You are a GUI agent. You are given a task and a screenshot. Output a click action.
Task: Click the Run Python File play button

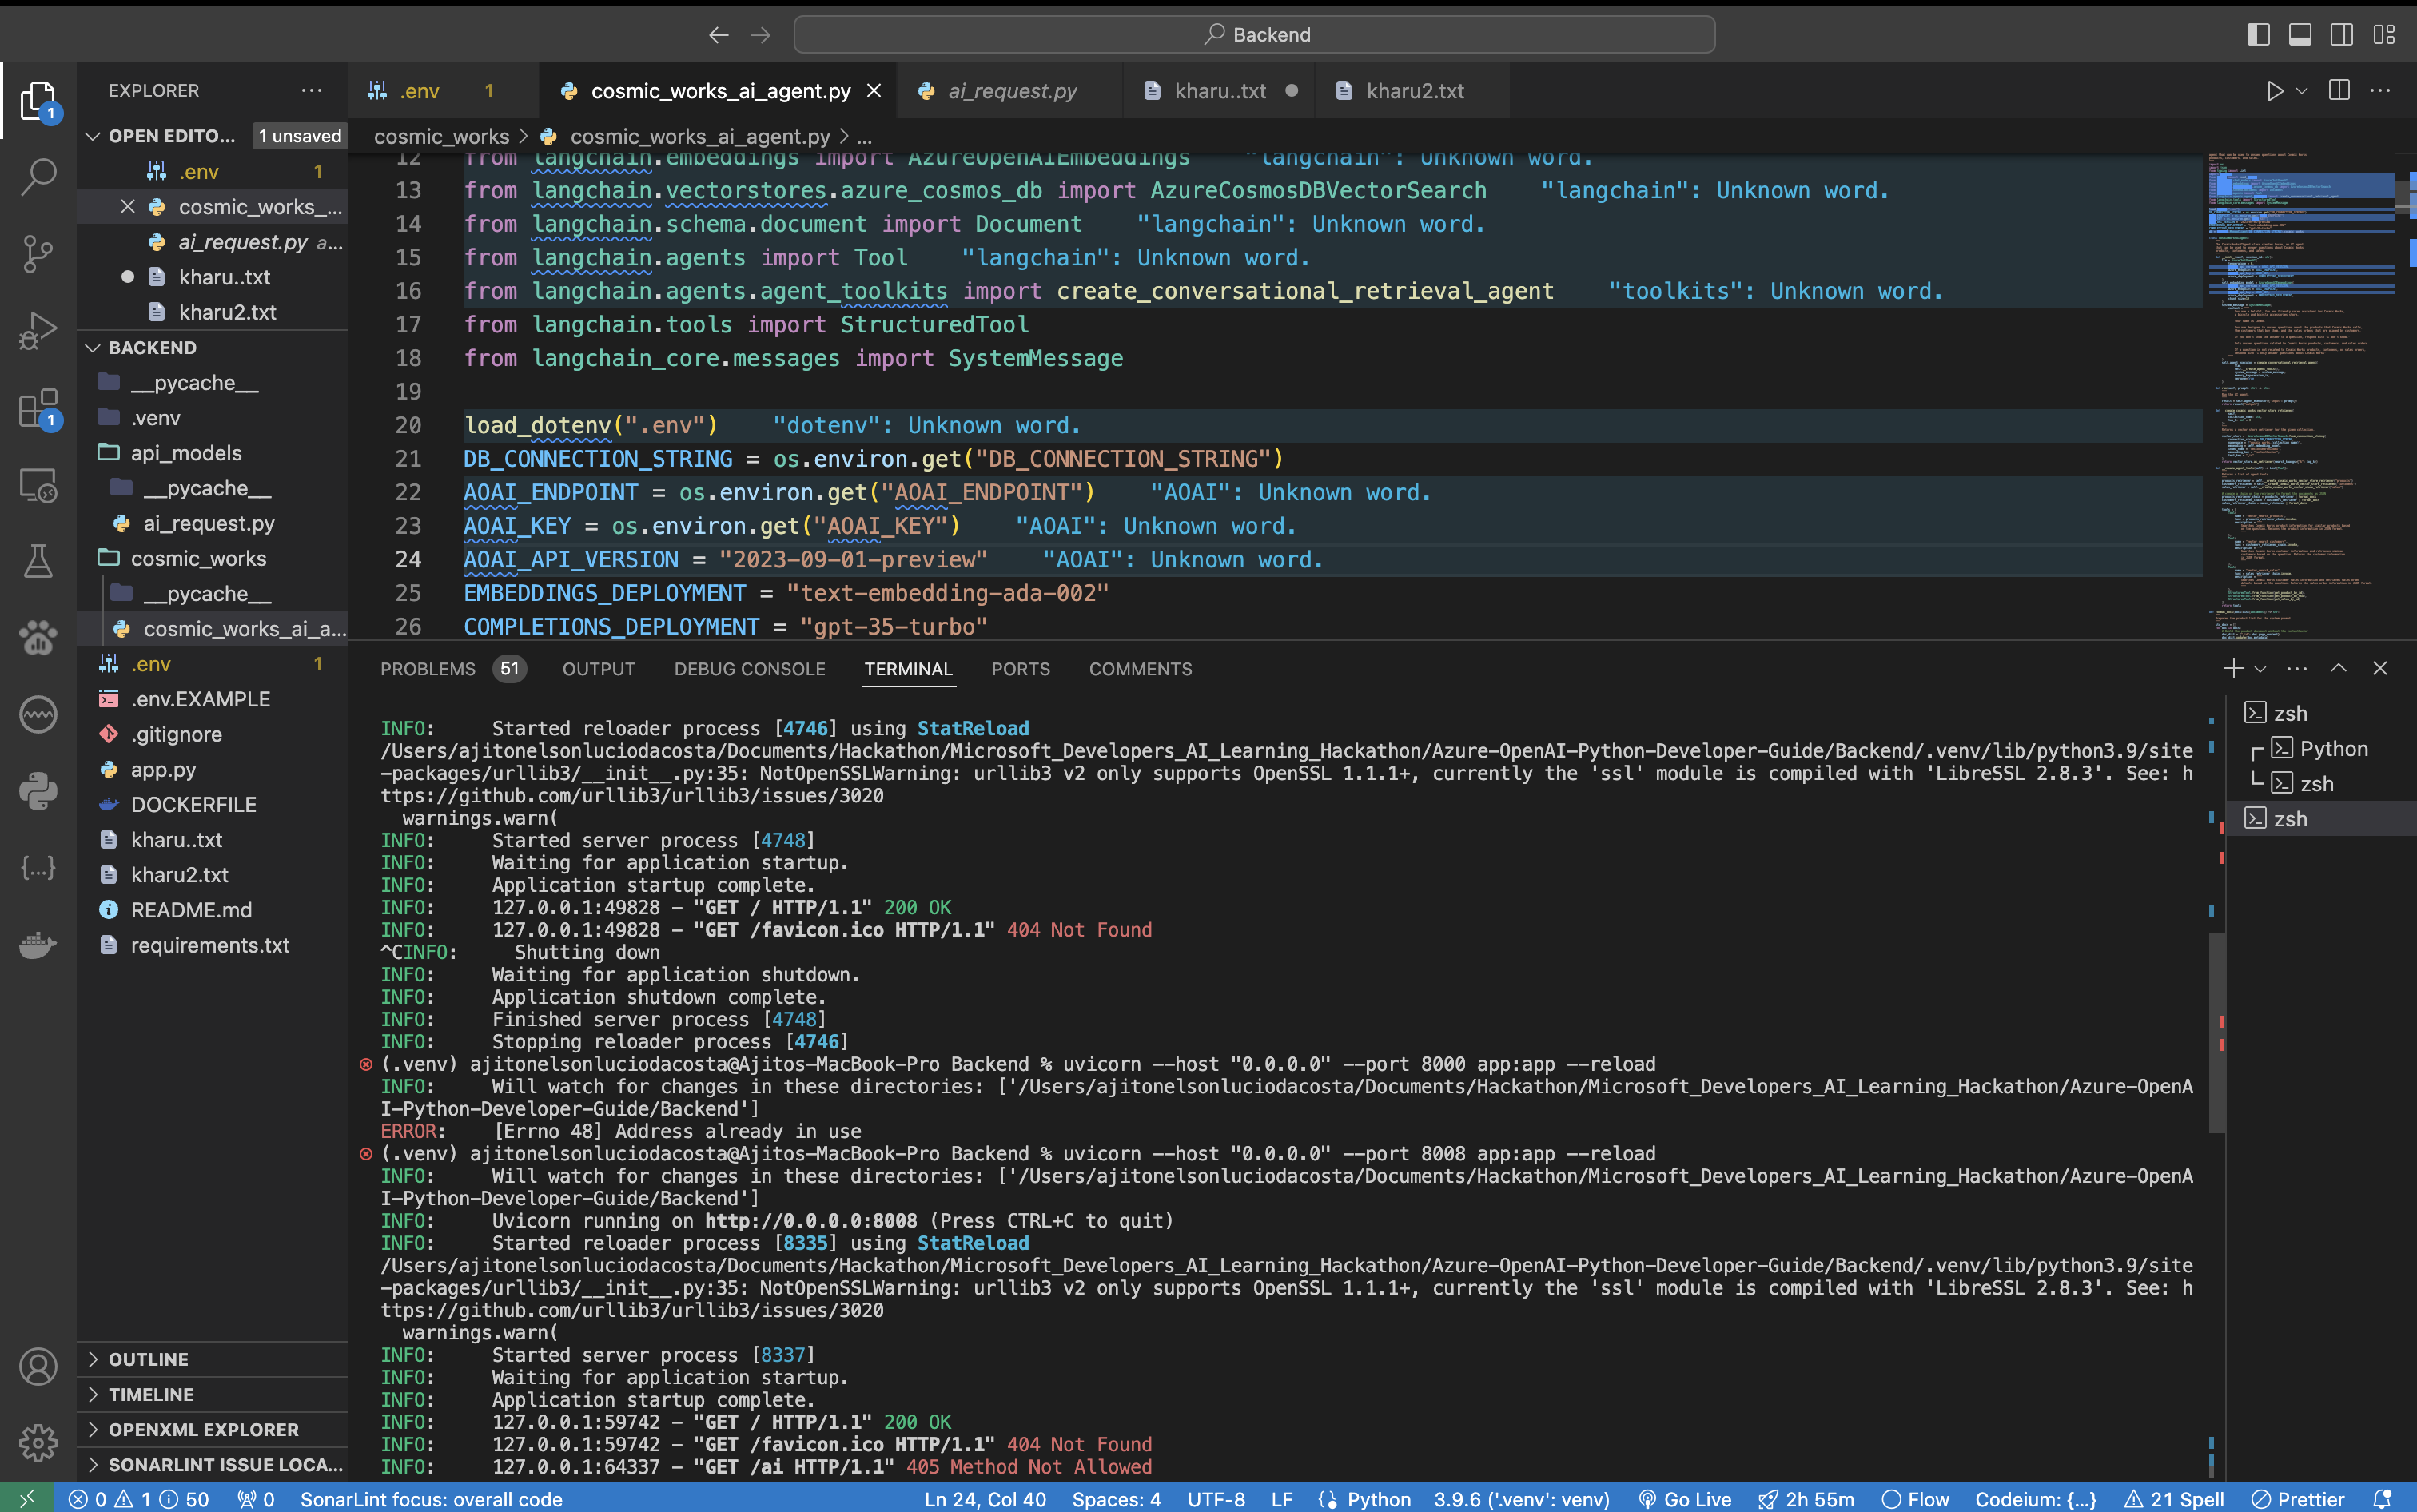(x=2275, y=91)
